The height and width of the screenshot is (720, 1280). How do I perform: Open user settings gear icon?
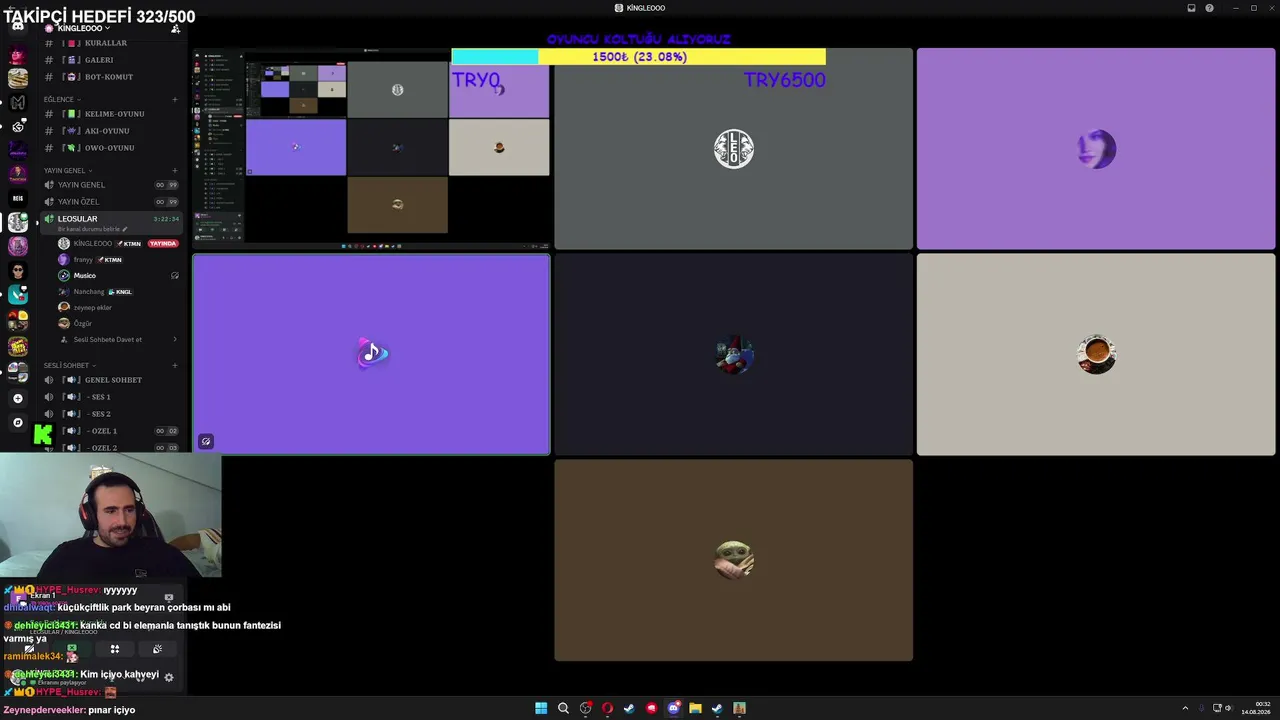pyautogui.click(x=169, y=677)
